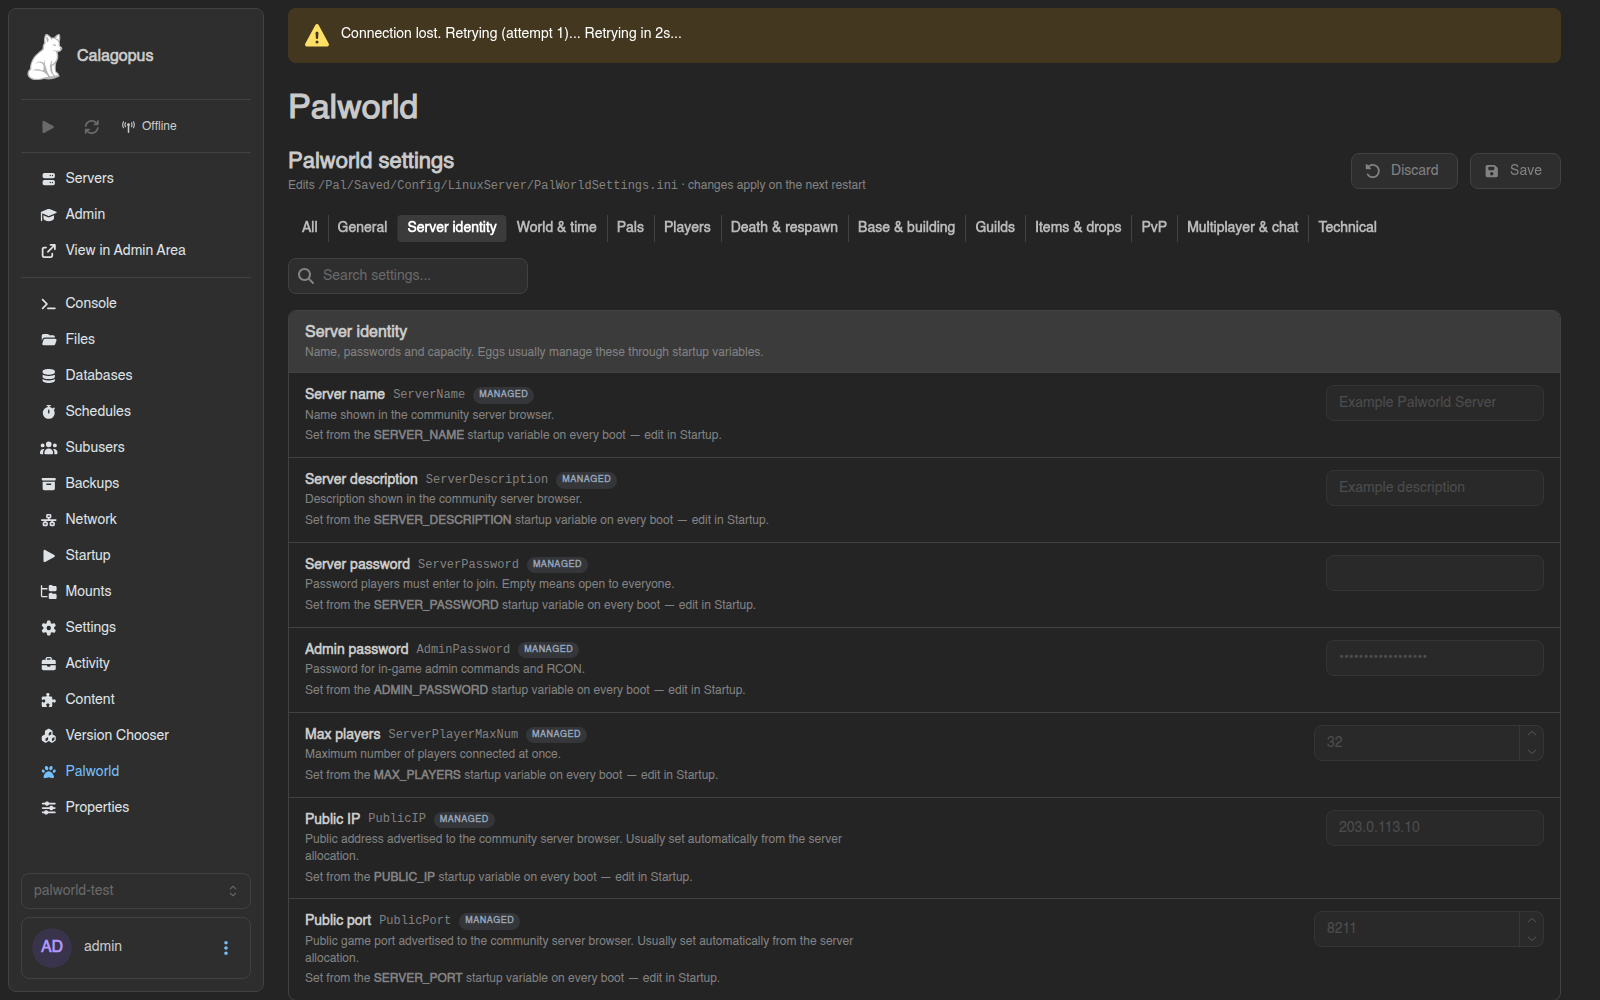Image resolution: width=1600 pixels, height=1000 pixels.
Task: Switch to the PvP tab
Action: pos(1154,227)
